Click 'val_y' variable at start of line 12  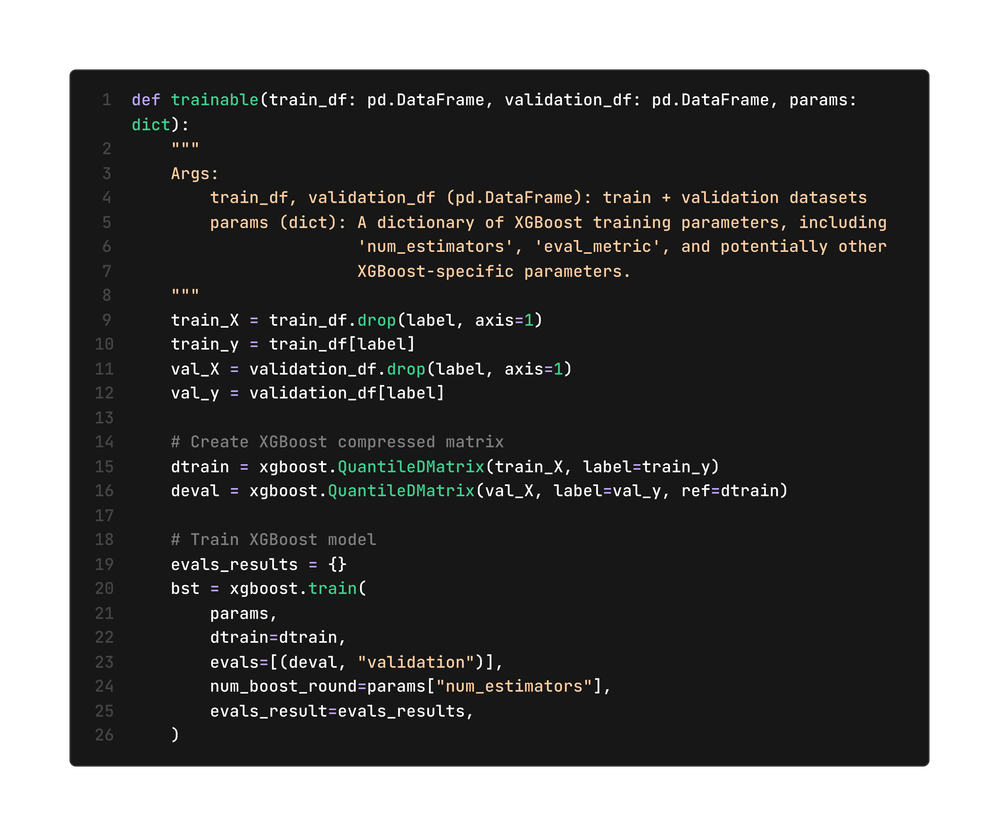coord(195,393)
